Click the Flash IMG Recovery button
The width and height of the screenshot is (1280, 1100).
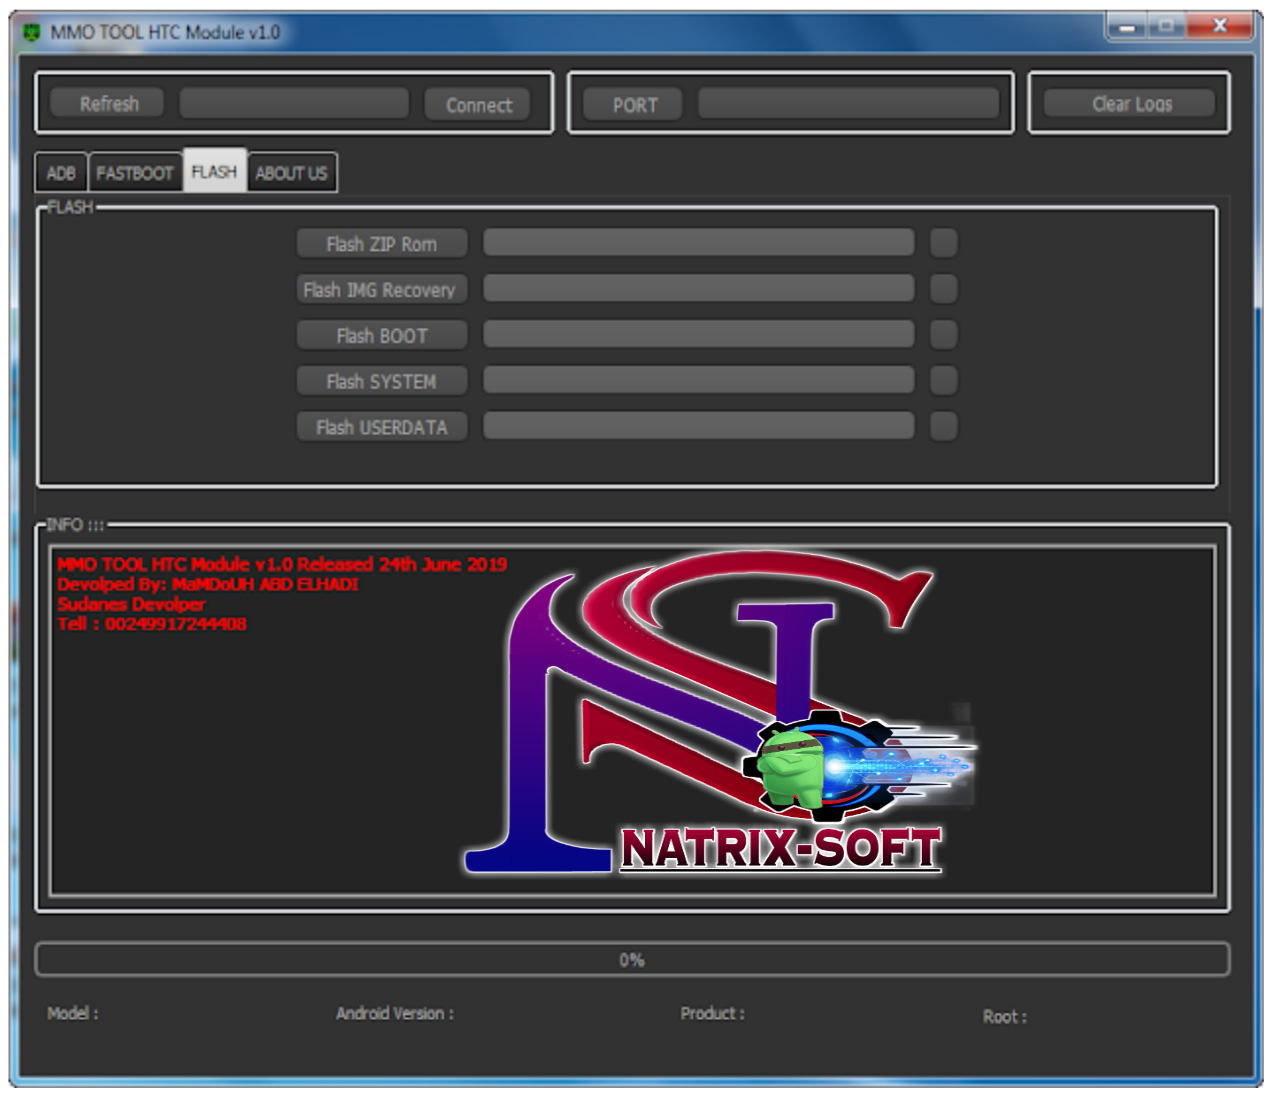coord(382,290)
